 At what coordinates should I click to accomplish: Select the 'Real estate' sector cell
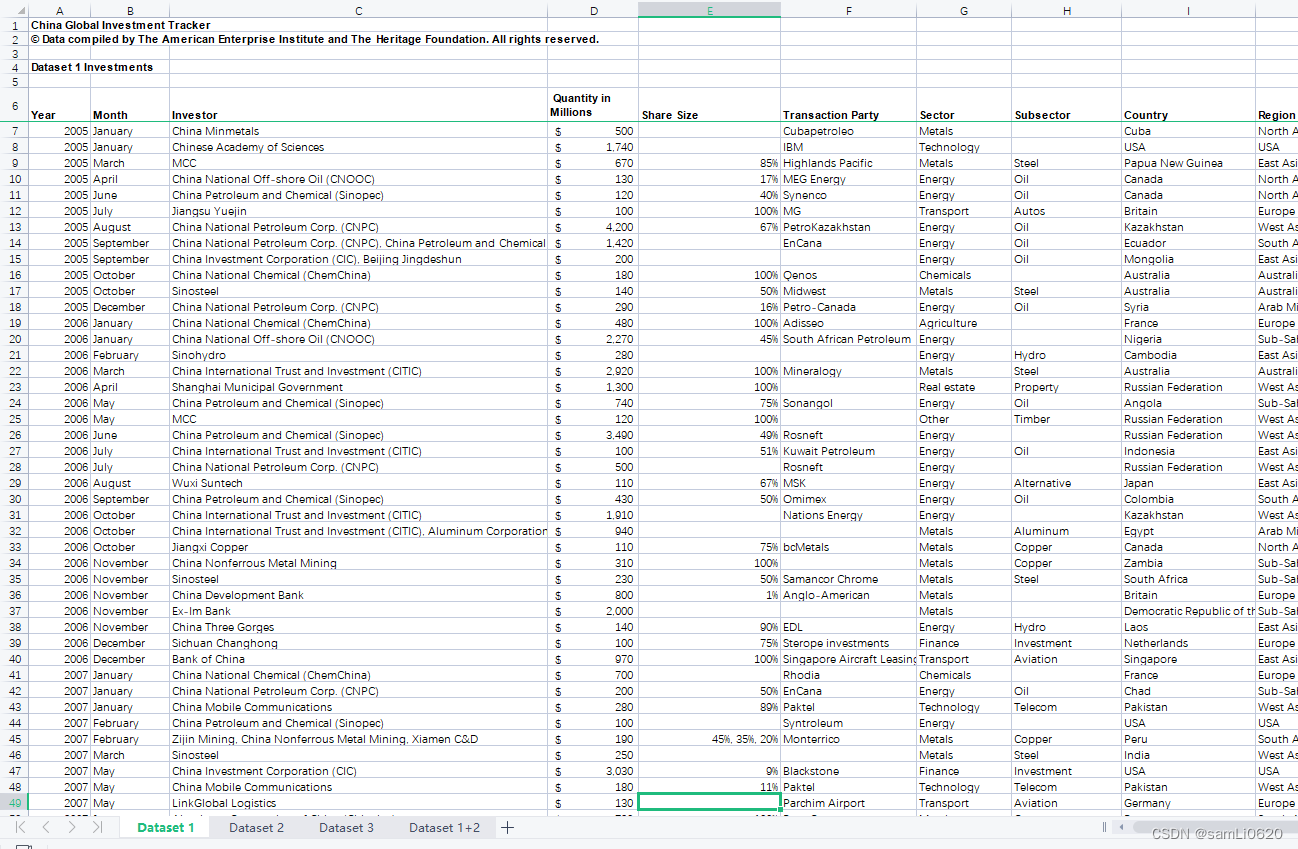[x=964, y=387]
